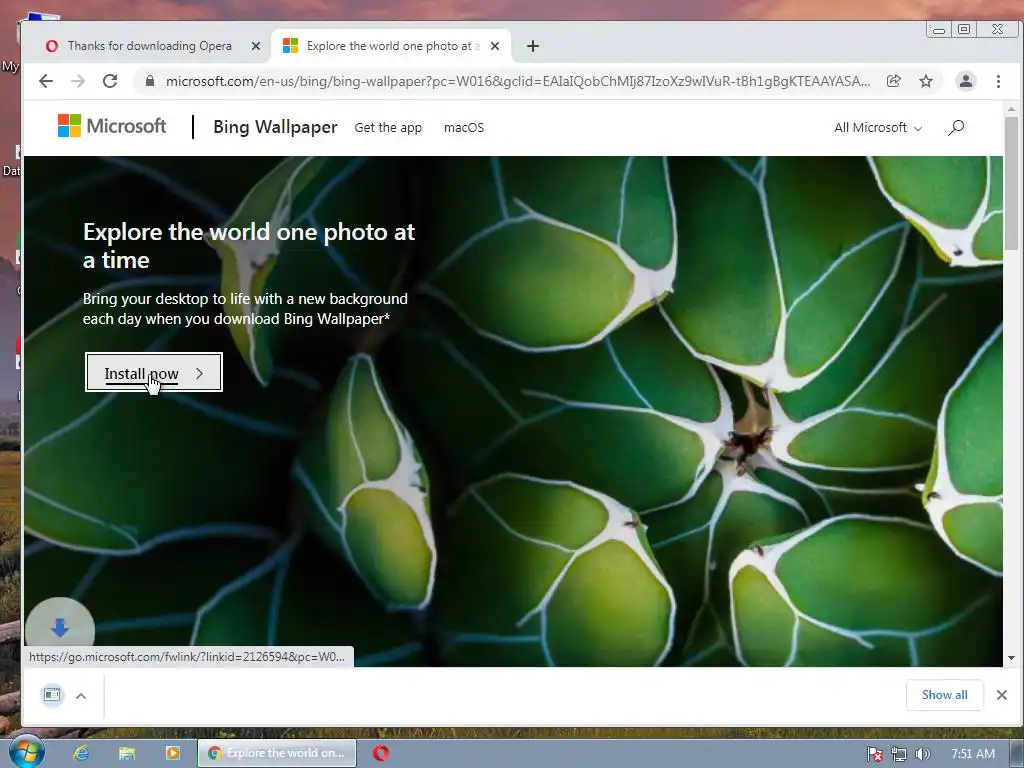Open the site search magnifier
Screen dimensions: 1024x768
(x=955, y=127)
